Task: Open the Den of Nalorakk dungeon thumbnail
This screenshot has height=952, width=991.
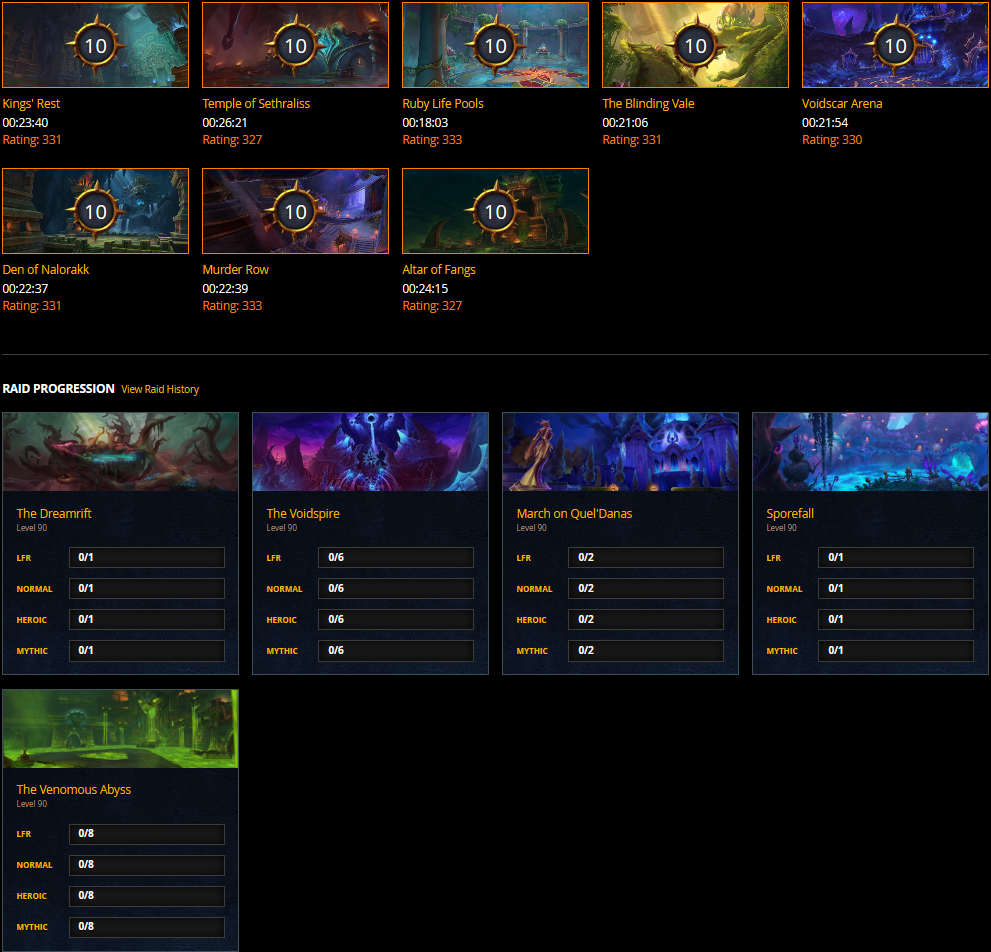Action: 95,211
